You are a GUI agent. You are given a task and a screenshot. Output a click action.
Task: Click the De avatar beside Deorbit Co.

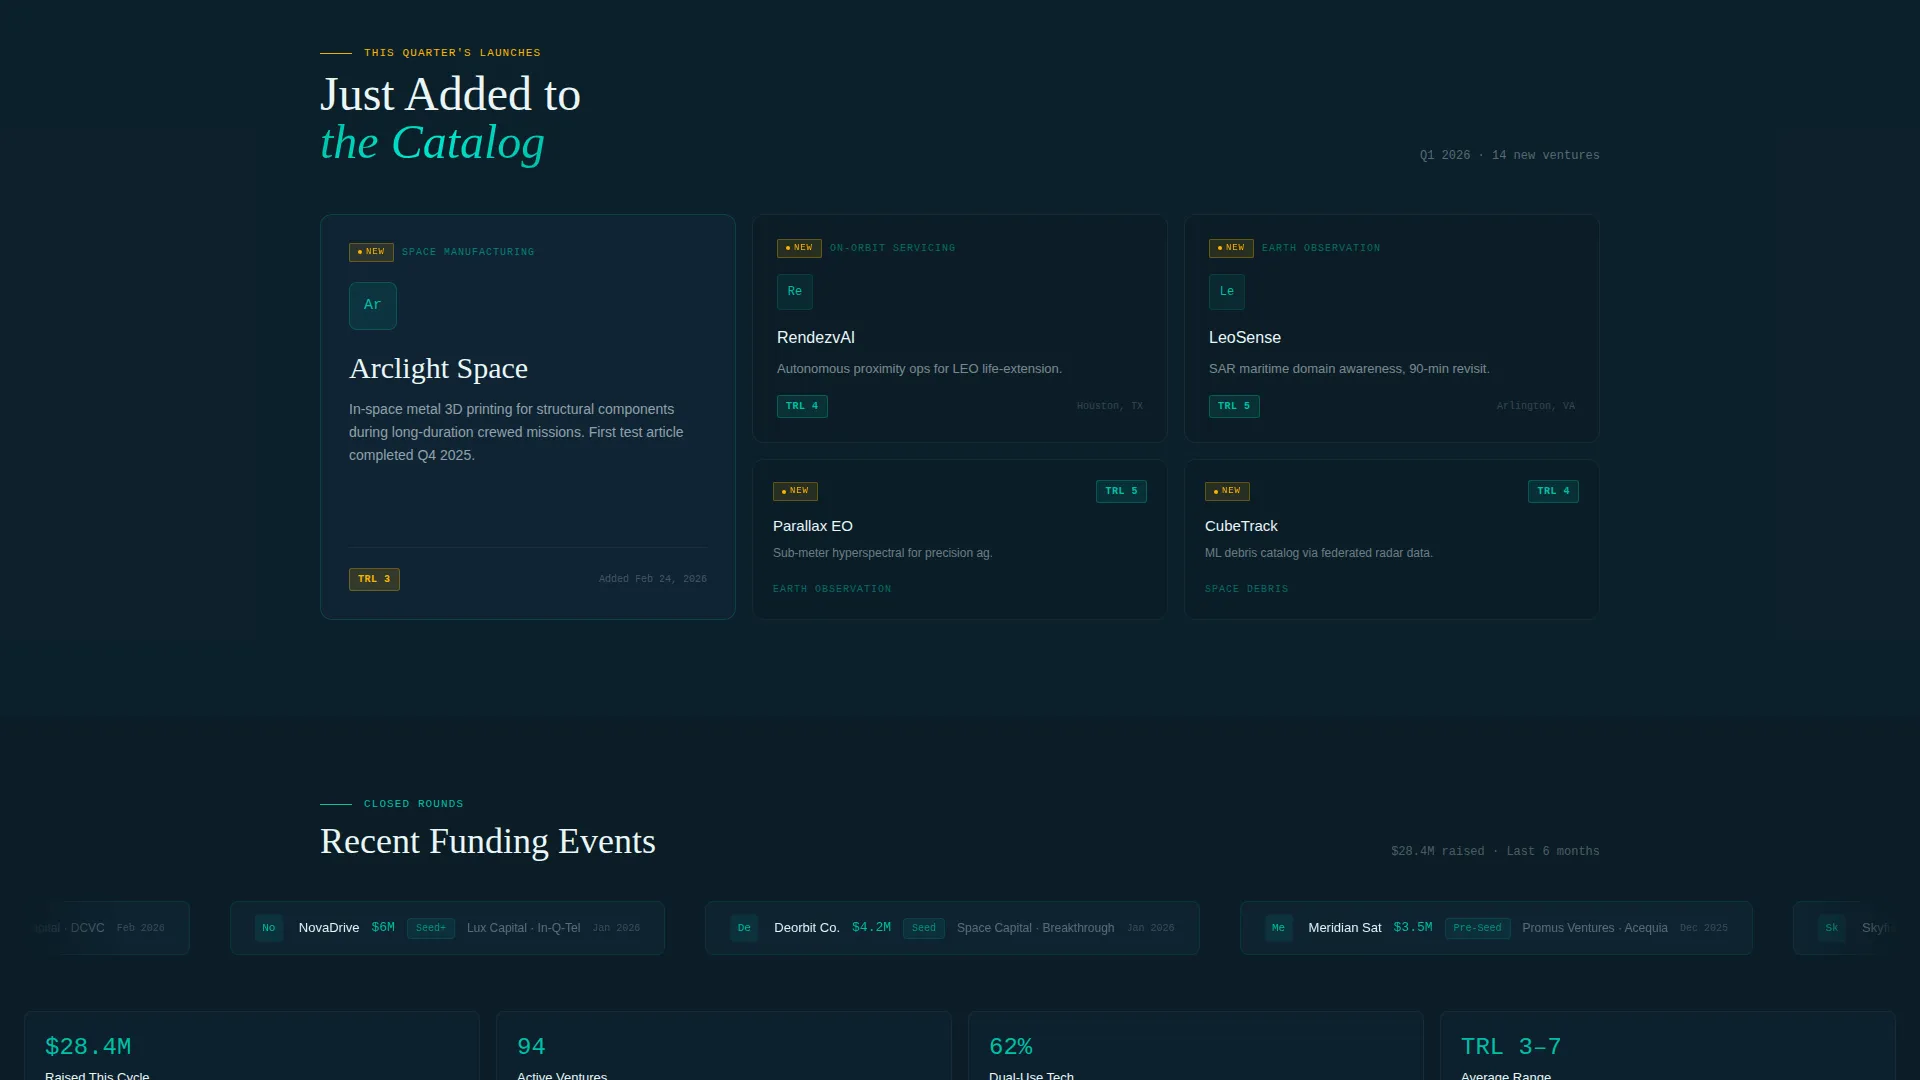744,928
